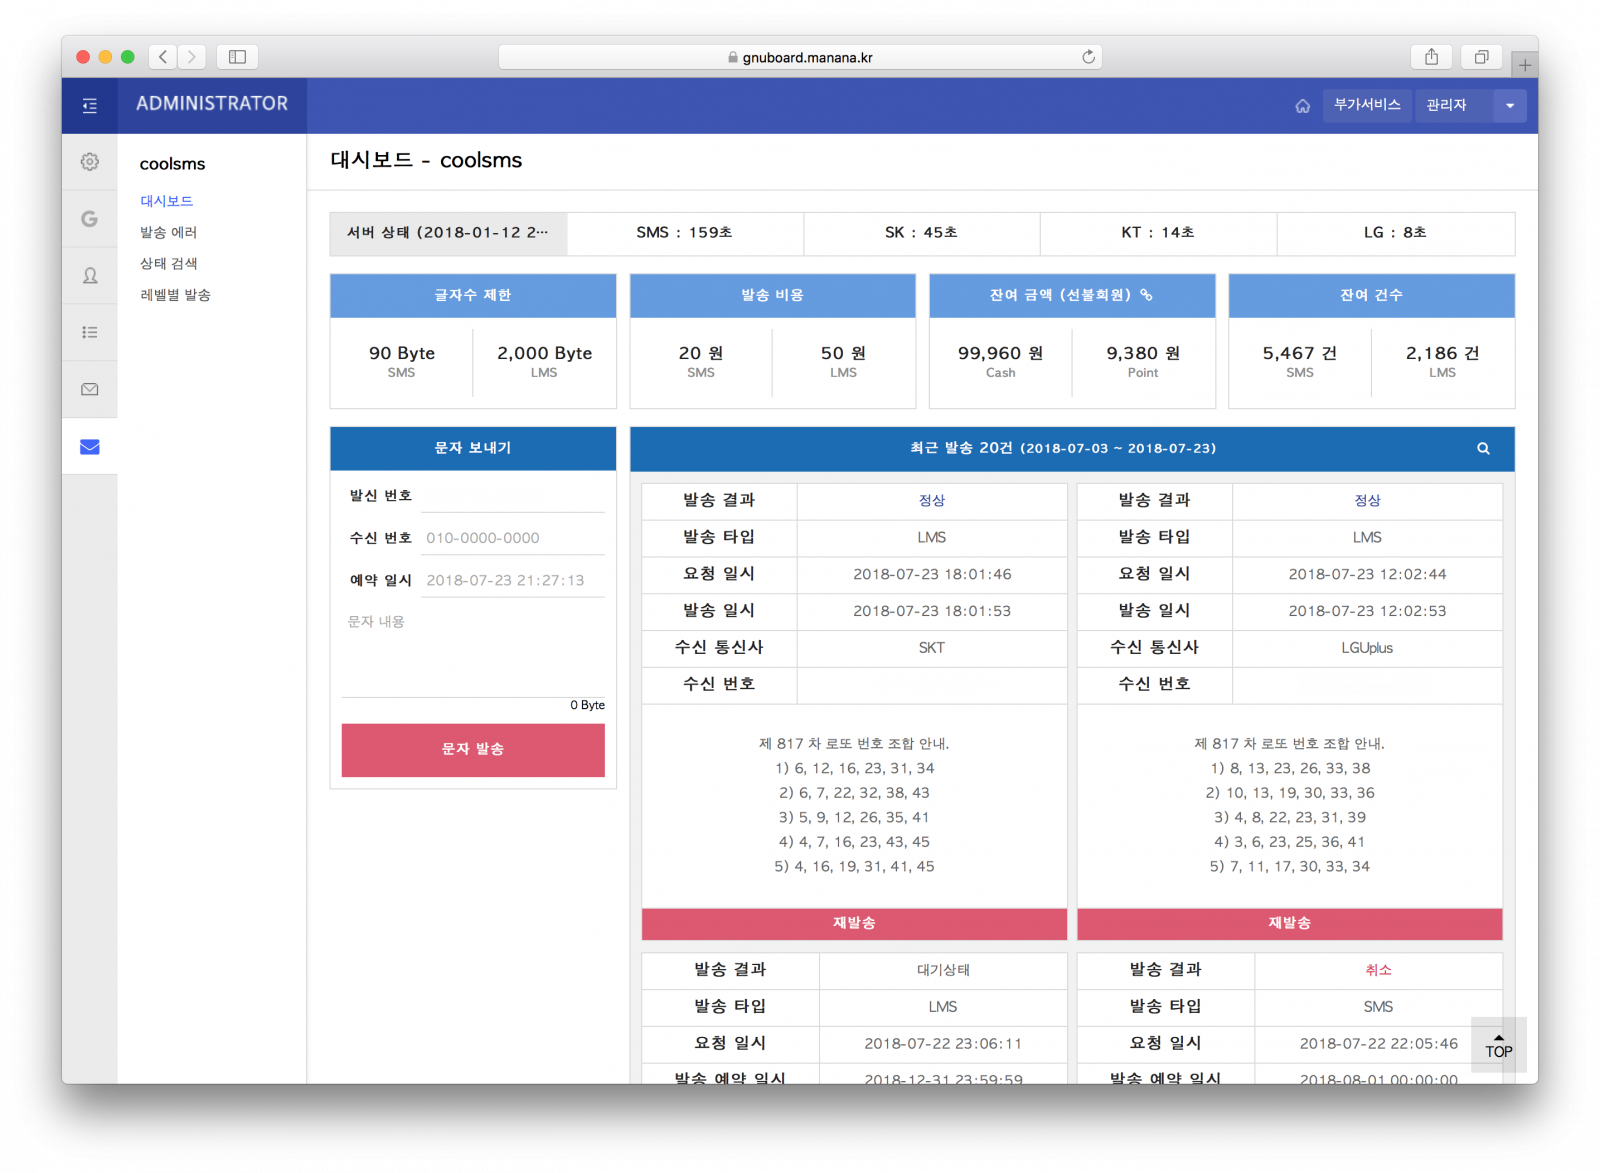Click the outlined envelope sidebar icon
The image size is (1600, 1173).
89,389
